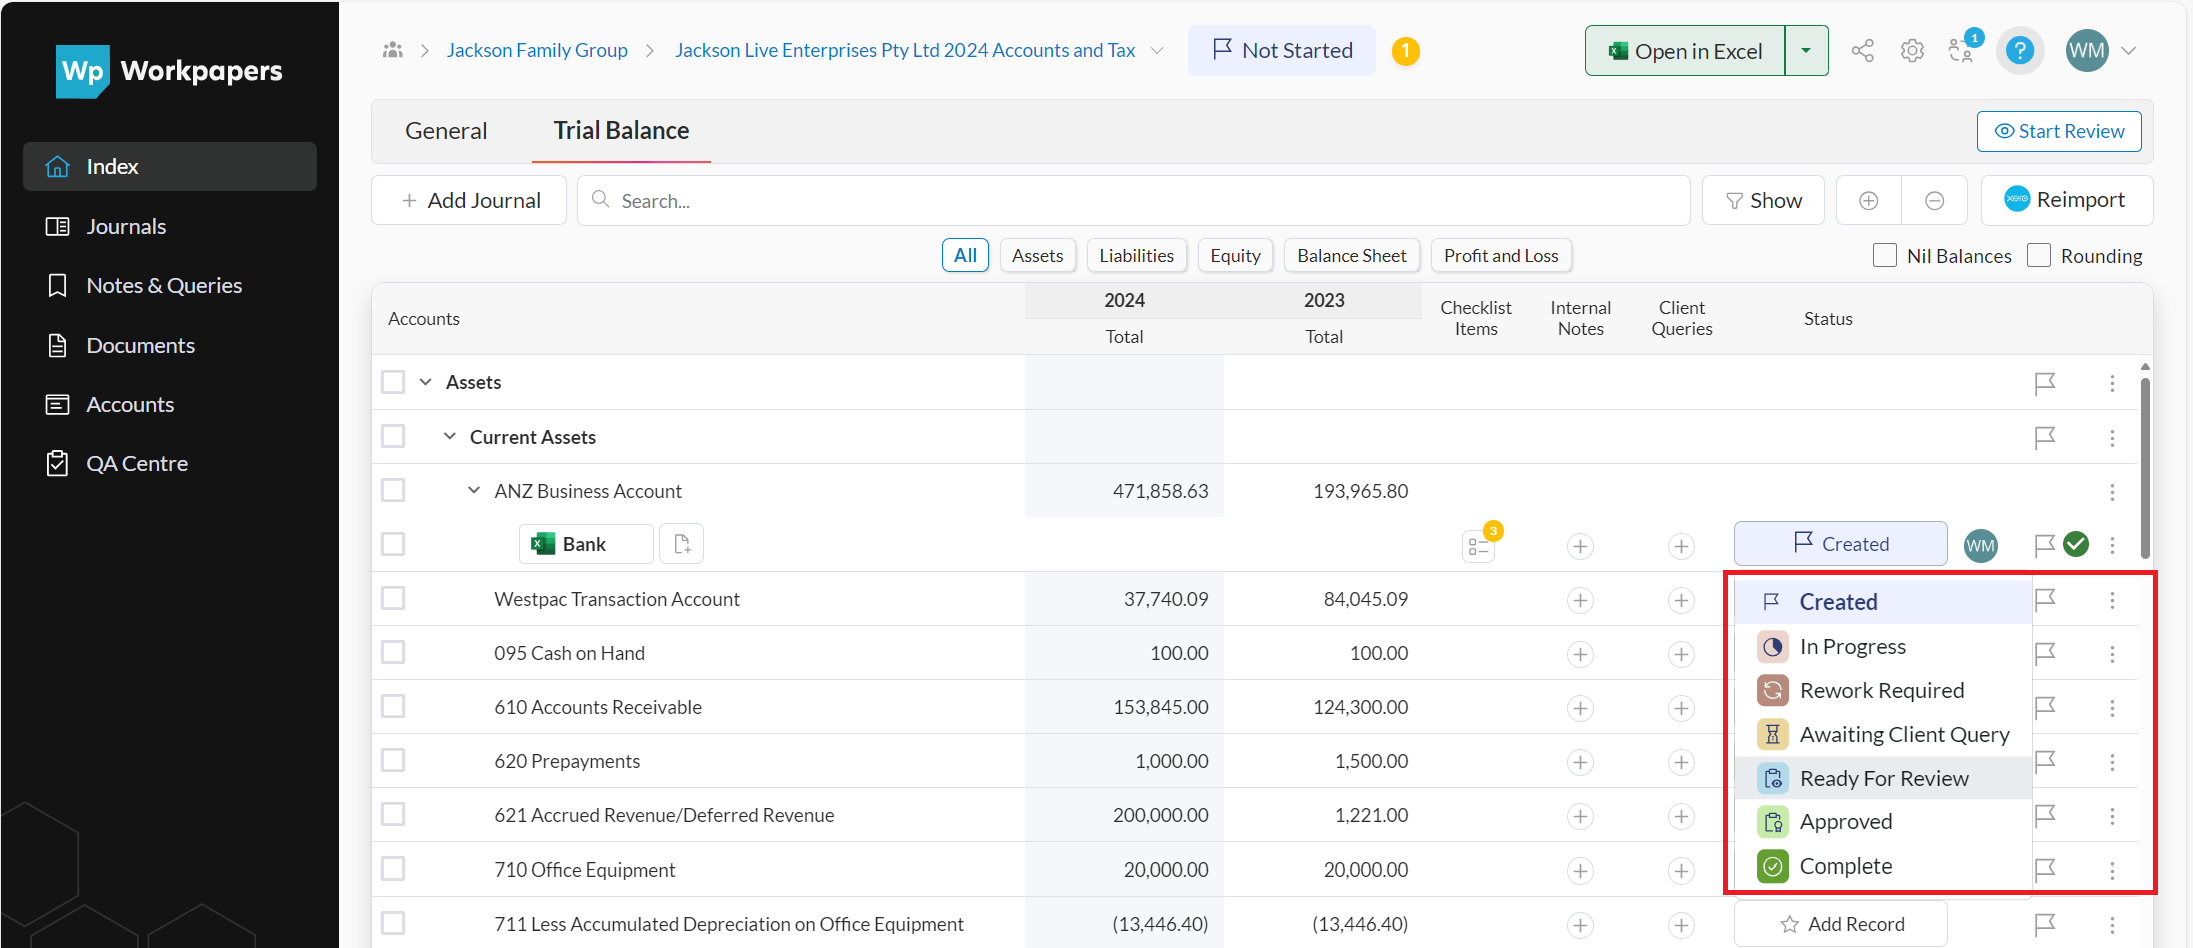Collapse the ANZ Business Account chevron
The width and height of the screenshot is (2193, 948).
(x=474, y=490)
